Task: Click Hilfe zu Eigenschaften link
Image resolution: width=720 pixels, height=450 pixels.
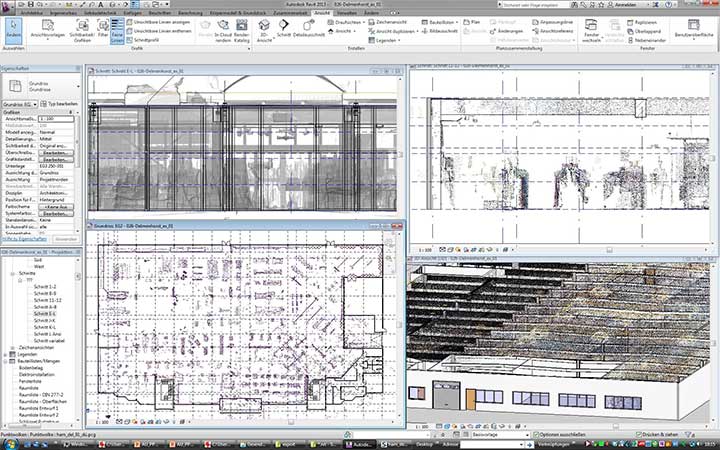Action: 20,239
